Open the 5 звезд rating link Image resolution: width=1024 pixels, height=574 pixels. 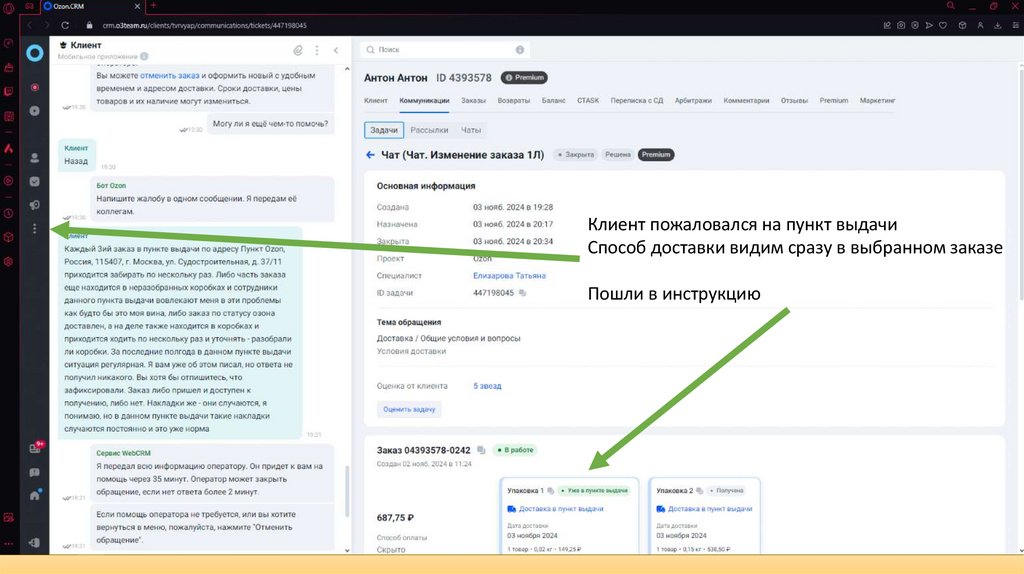[x=487, y=386]
